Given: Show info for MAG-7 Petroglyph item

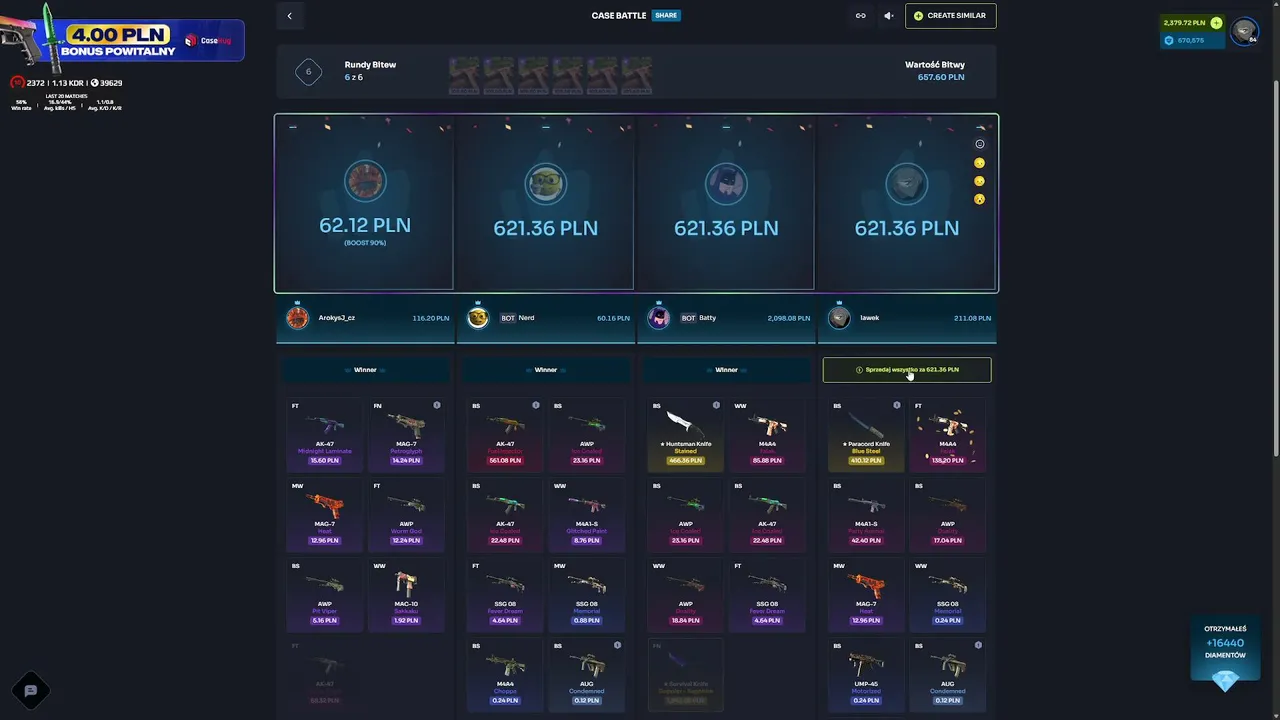Looking at the screenshot, I should point(437,406).
